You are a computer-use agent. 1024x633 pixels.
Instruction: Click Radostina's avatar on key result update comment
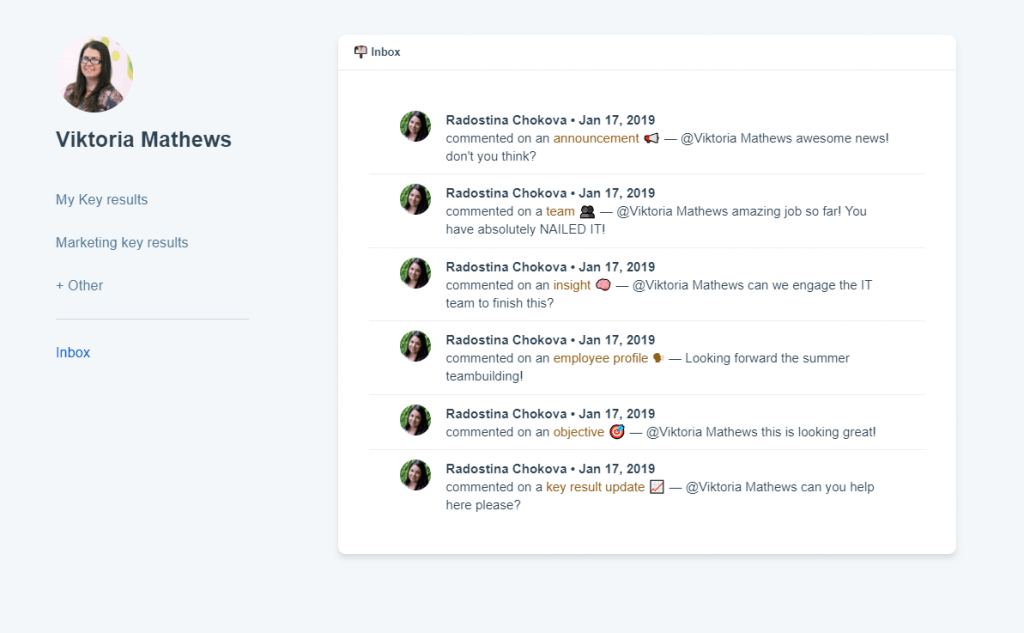[x=415, y=475]
